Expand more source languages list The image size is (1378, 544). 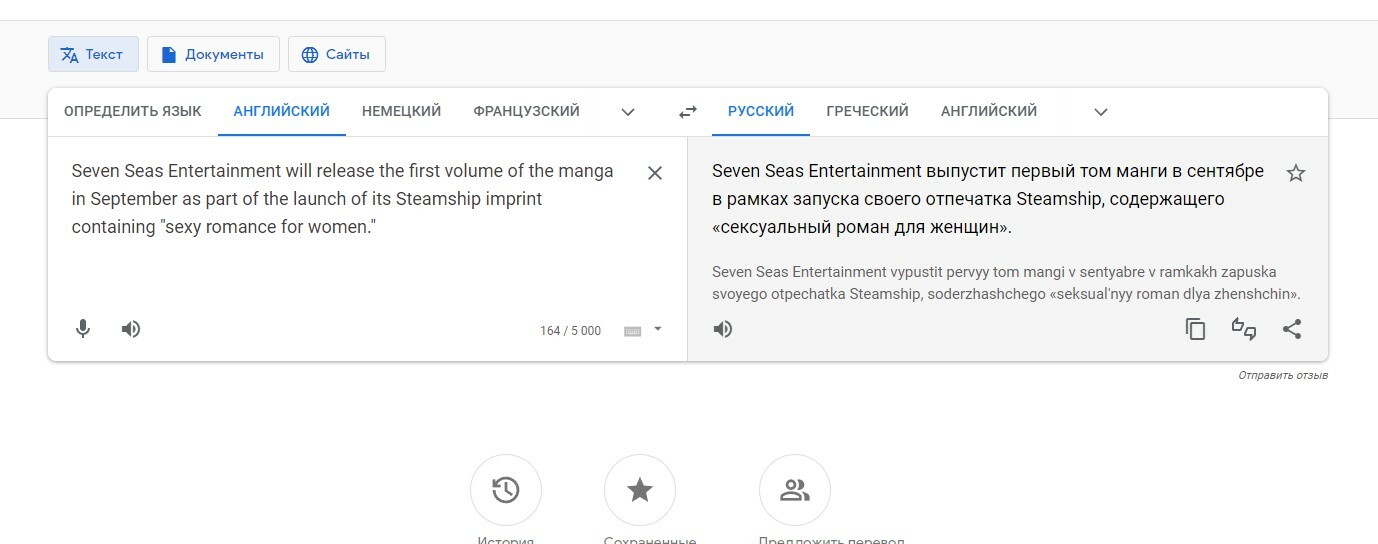pyautogui.click(x=628, y=112)
